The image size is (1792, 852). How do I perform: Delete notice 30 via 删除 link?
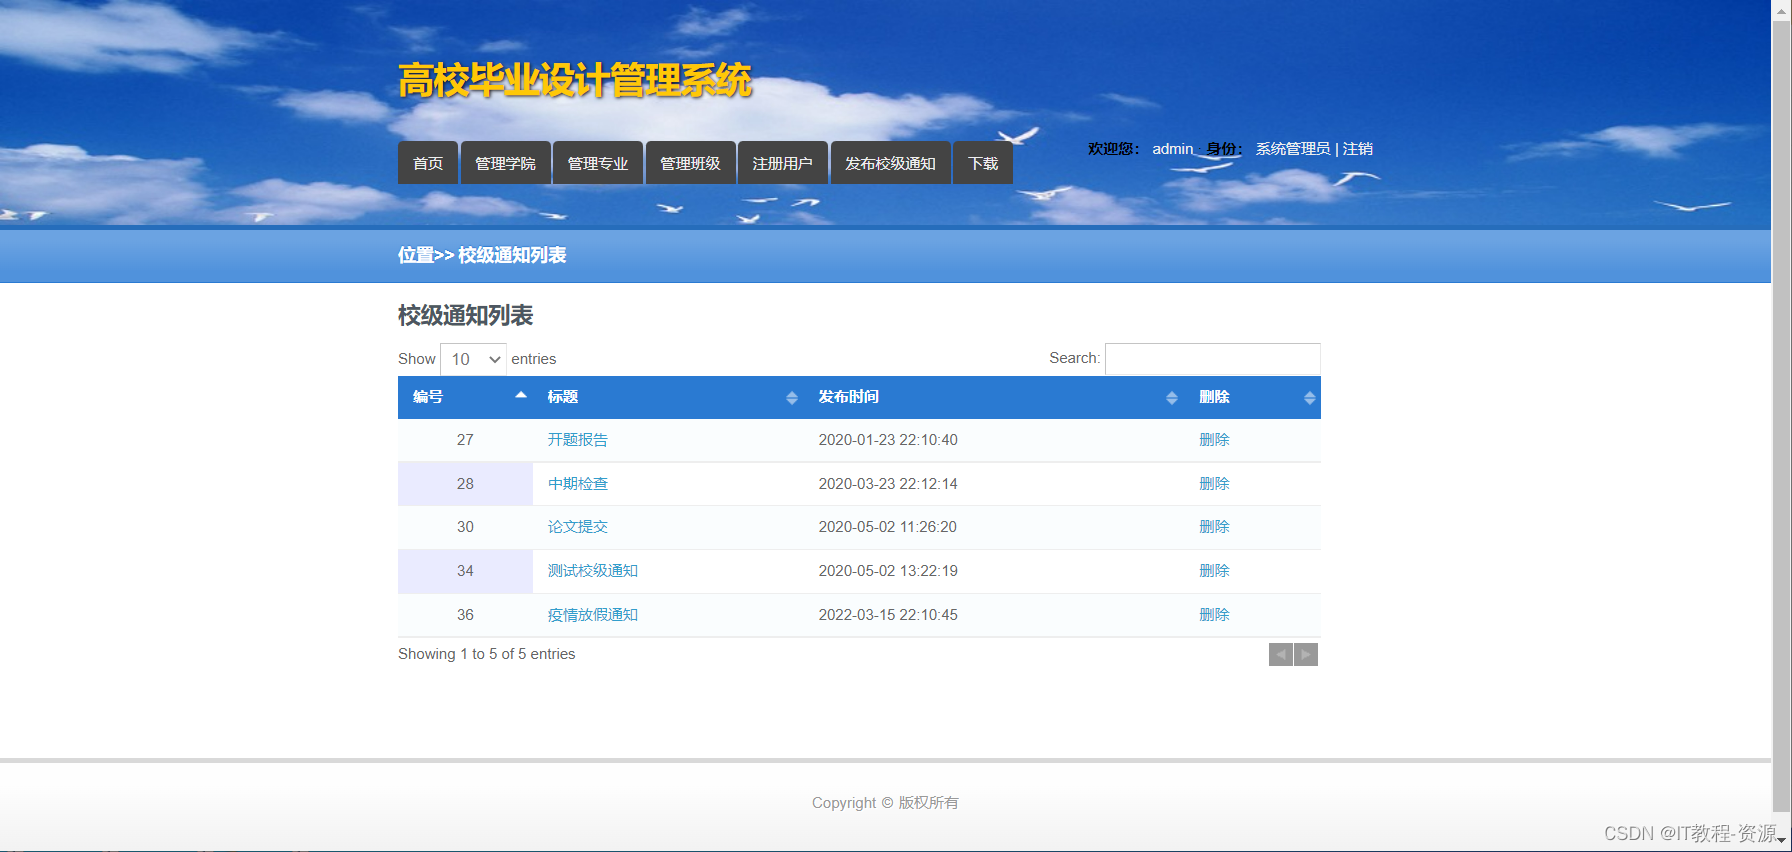[1214, 527]
